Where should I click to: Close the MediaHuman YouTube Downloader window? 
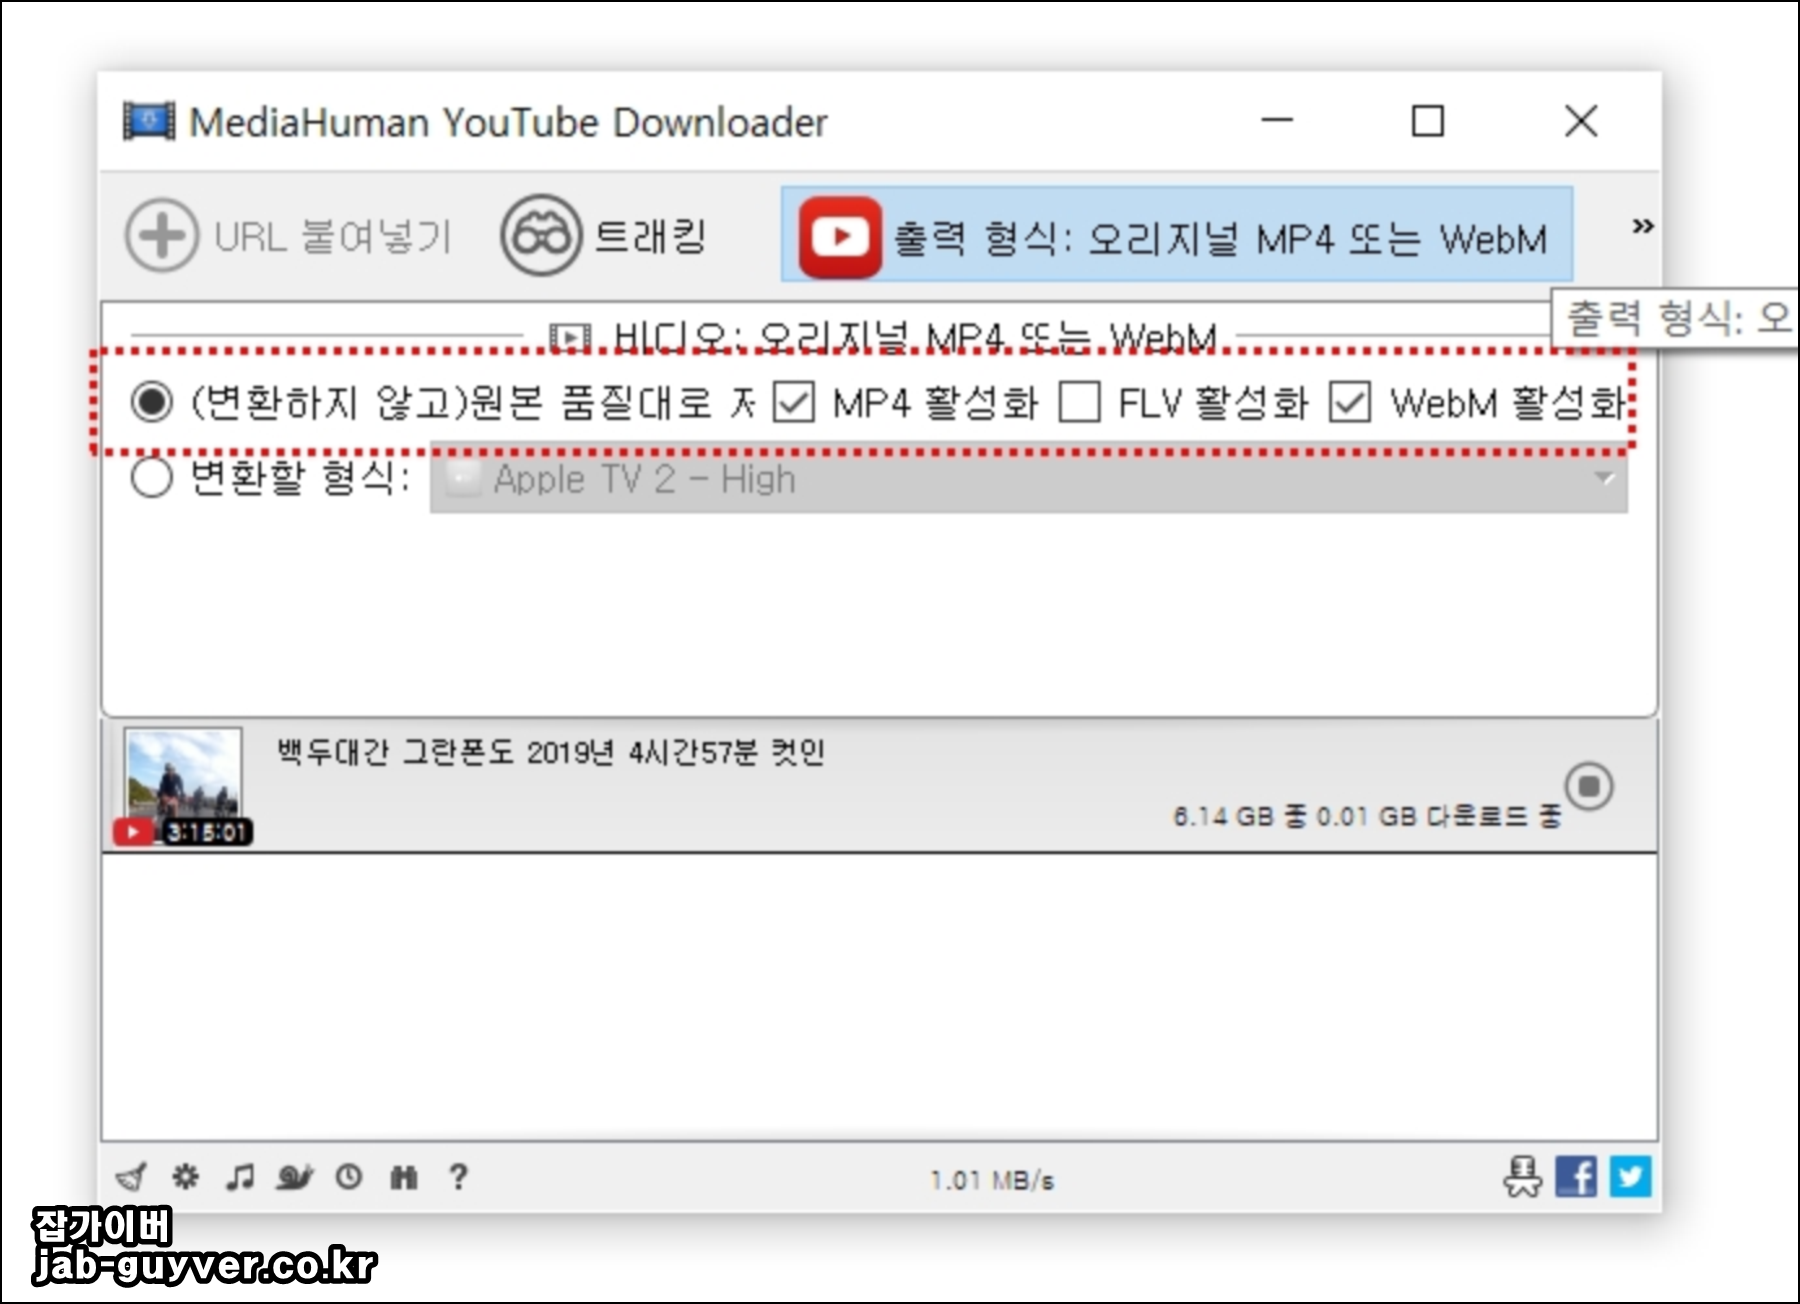pyautogui.click(x=1581, y=121)
